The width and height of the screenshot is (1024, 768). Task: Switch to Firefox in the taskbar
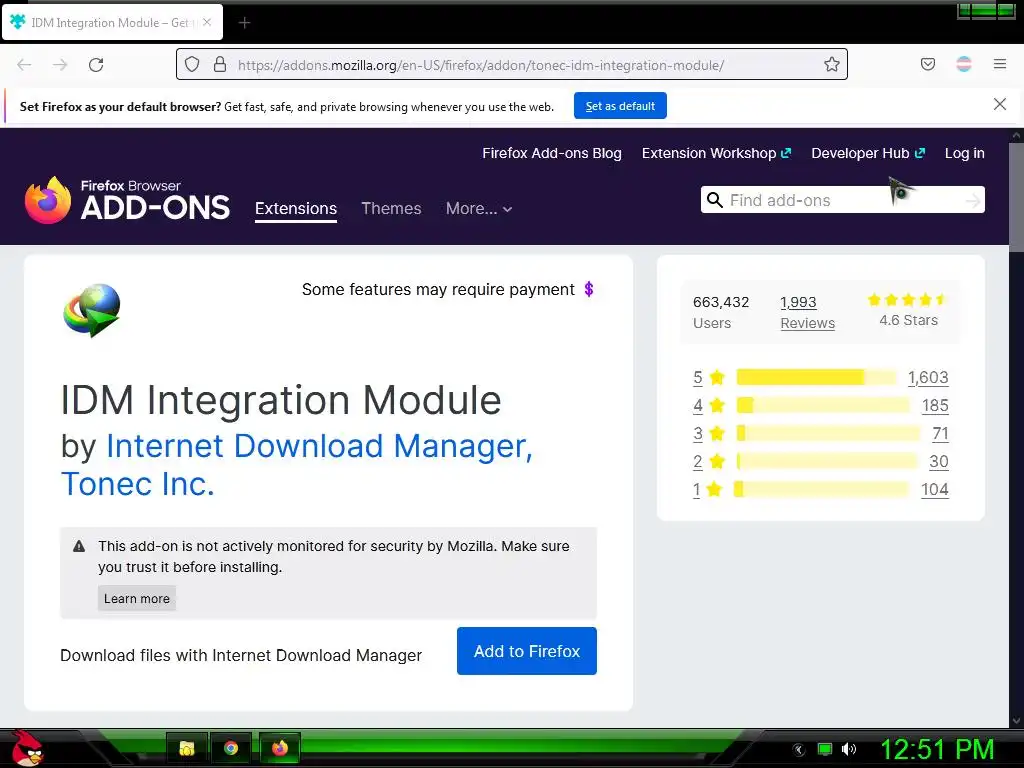pyautogui.click(x=280, y=748)
